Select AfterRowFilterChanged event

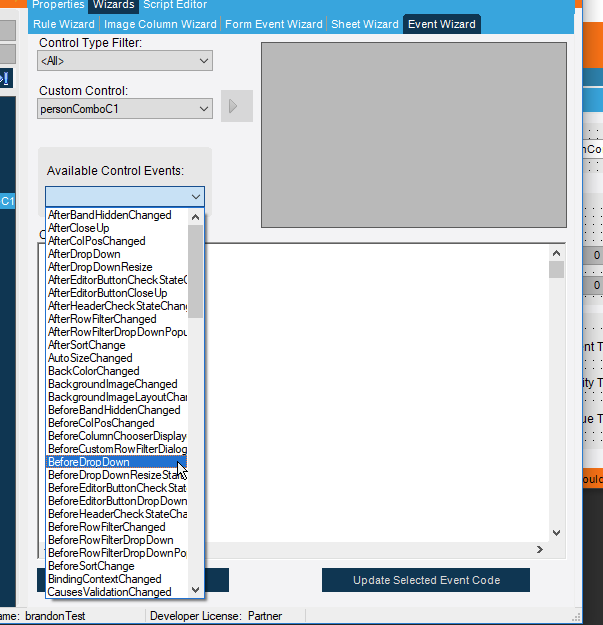pyautogui.click(x=116, y=319)
